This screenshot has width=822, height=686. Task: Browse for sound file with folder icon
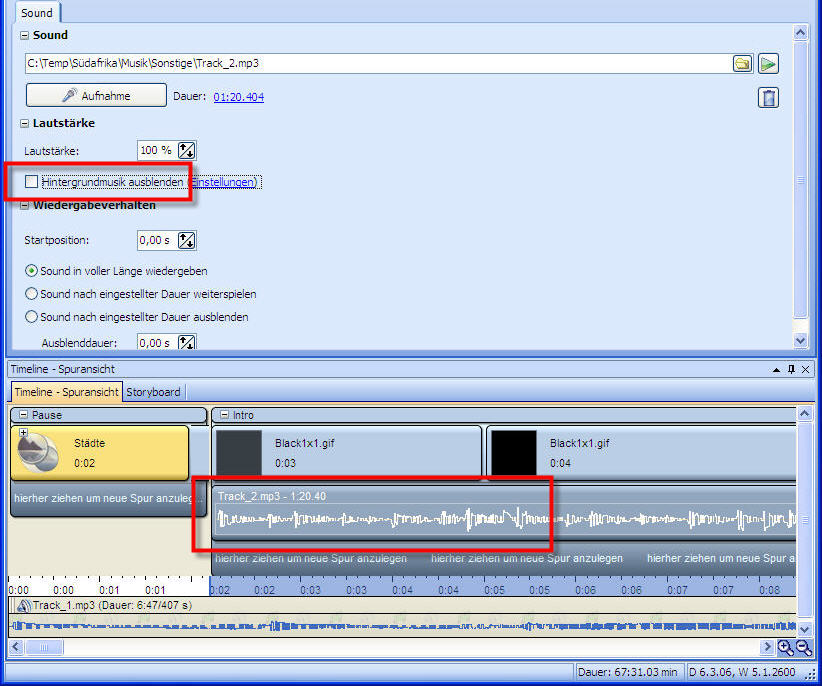click(x=742, y=63)
